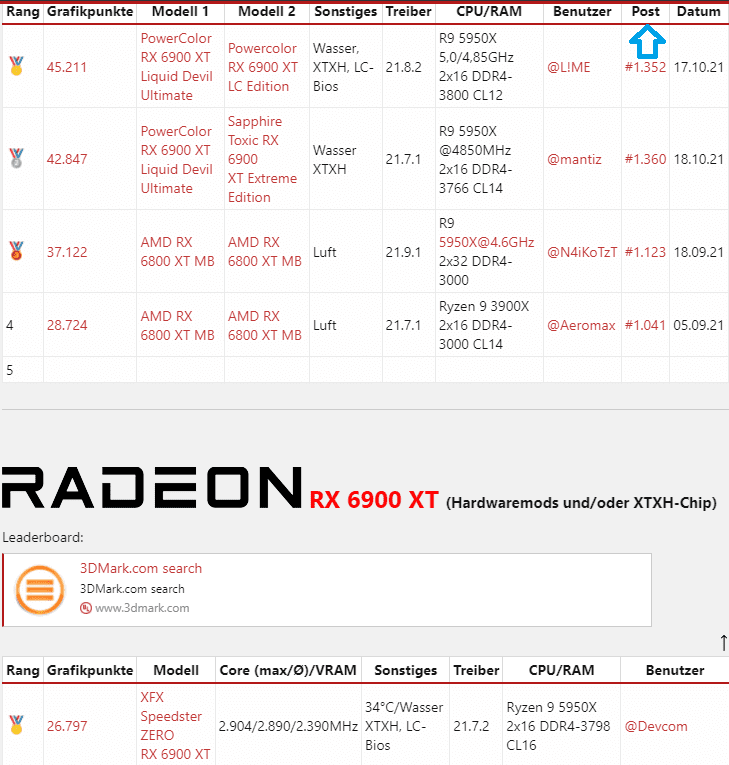Click the small UL icon beside www.3dmark.com
This screenshot has width=729, height=765.
click(86, 608)
